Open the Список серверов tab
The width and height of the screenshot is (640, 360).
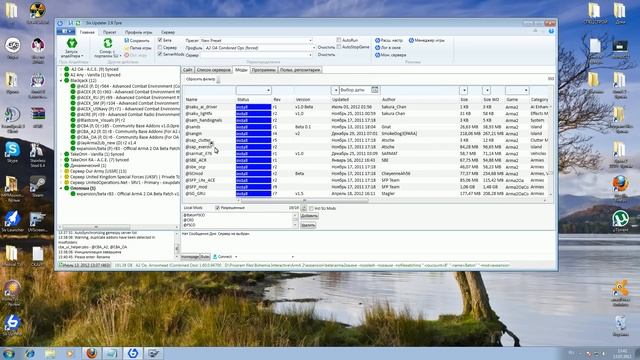tap(213, 70)
